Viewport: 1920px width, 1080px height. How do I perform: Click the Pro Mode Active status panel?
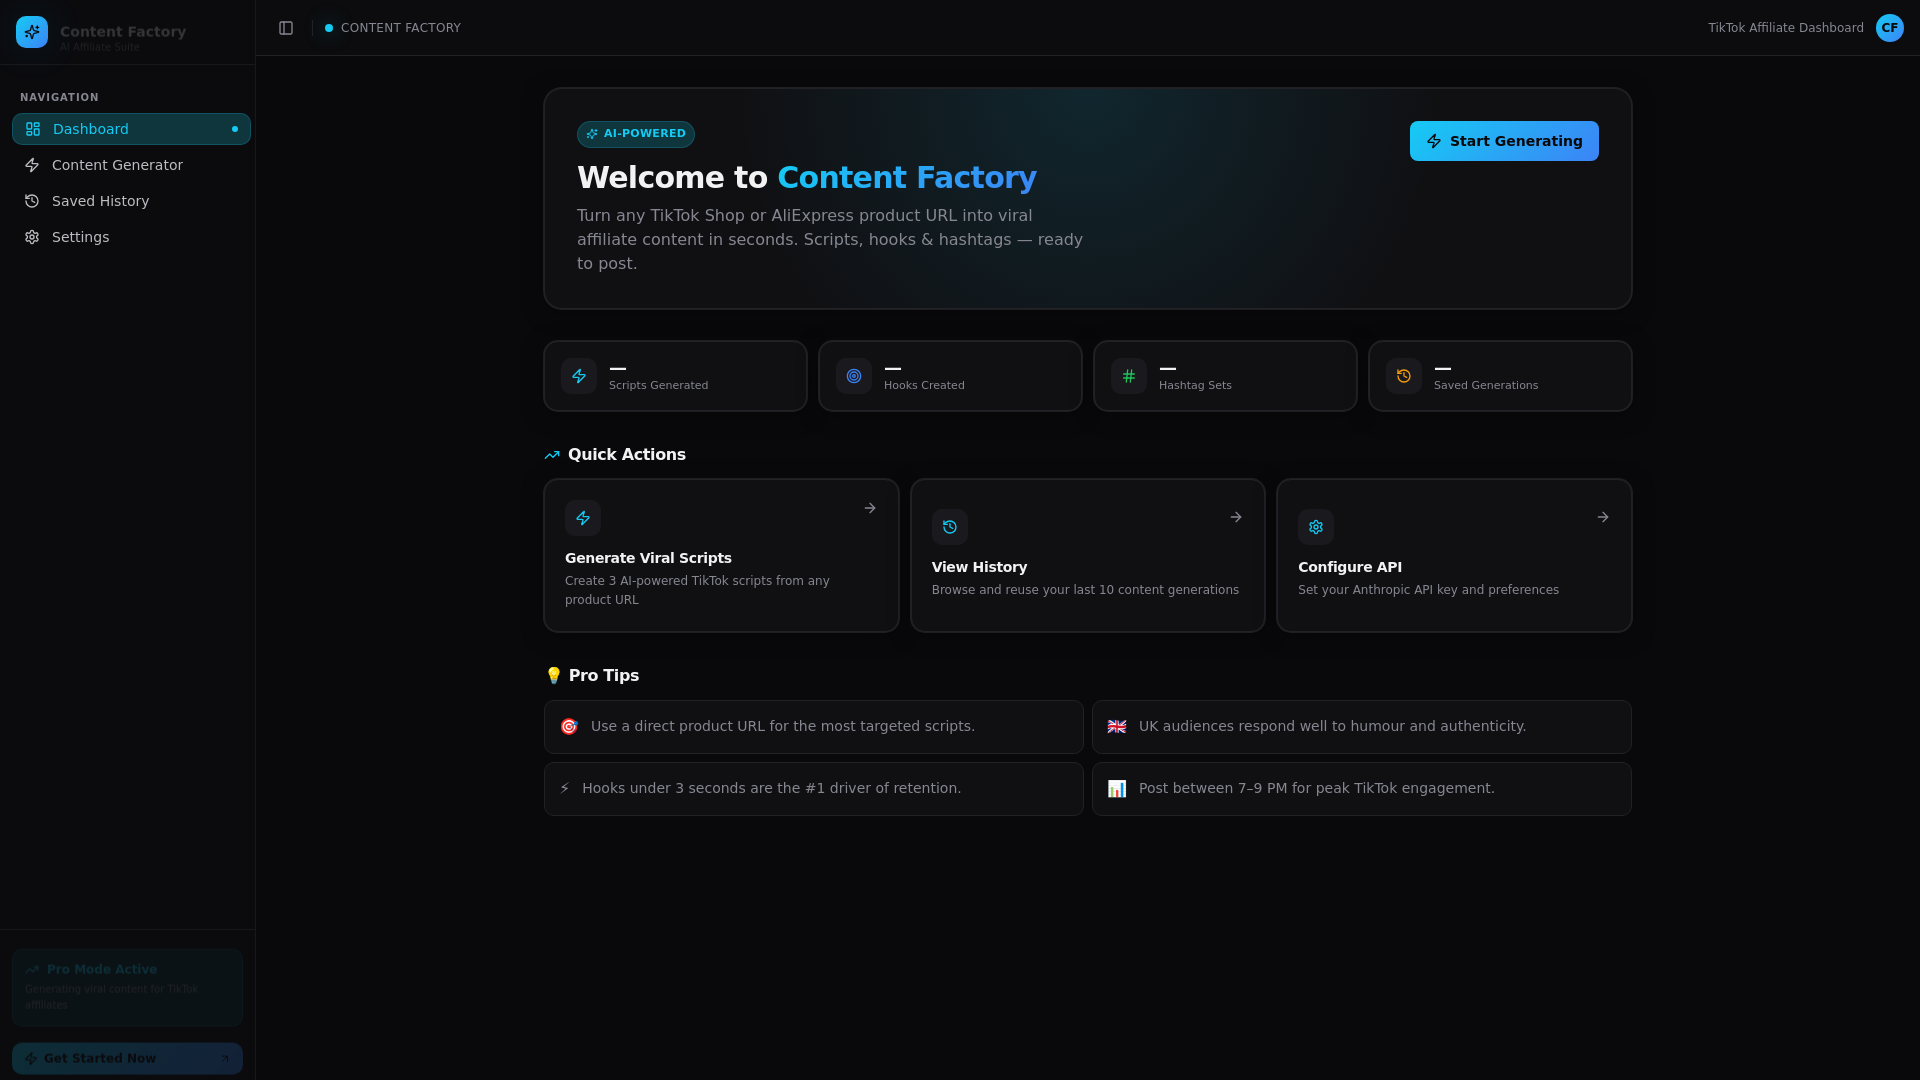coord(127,987)
